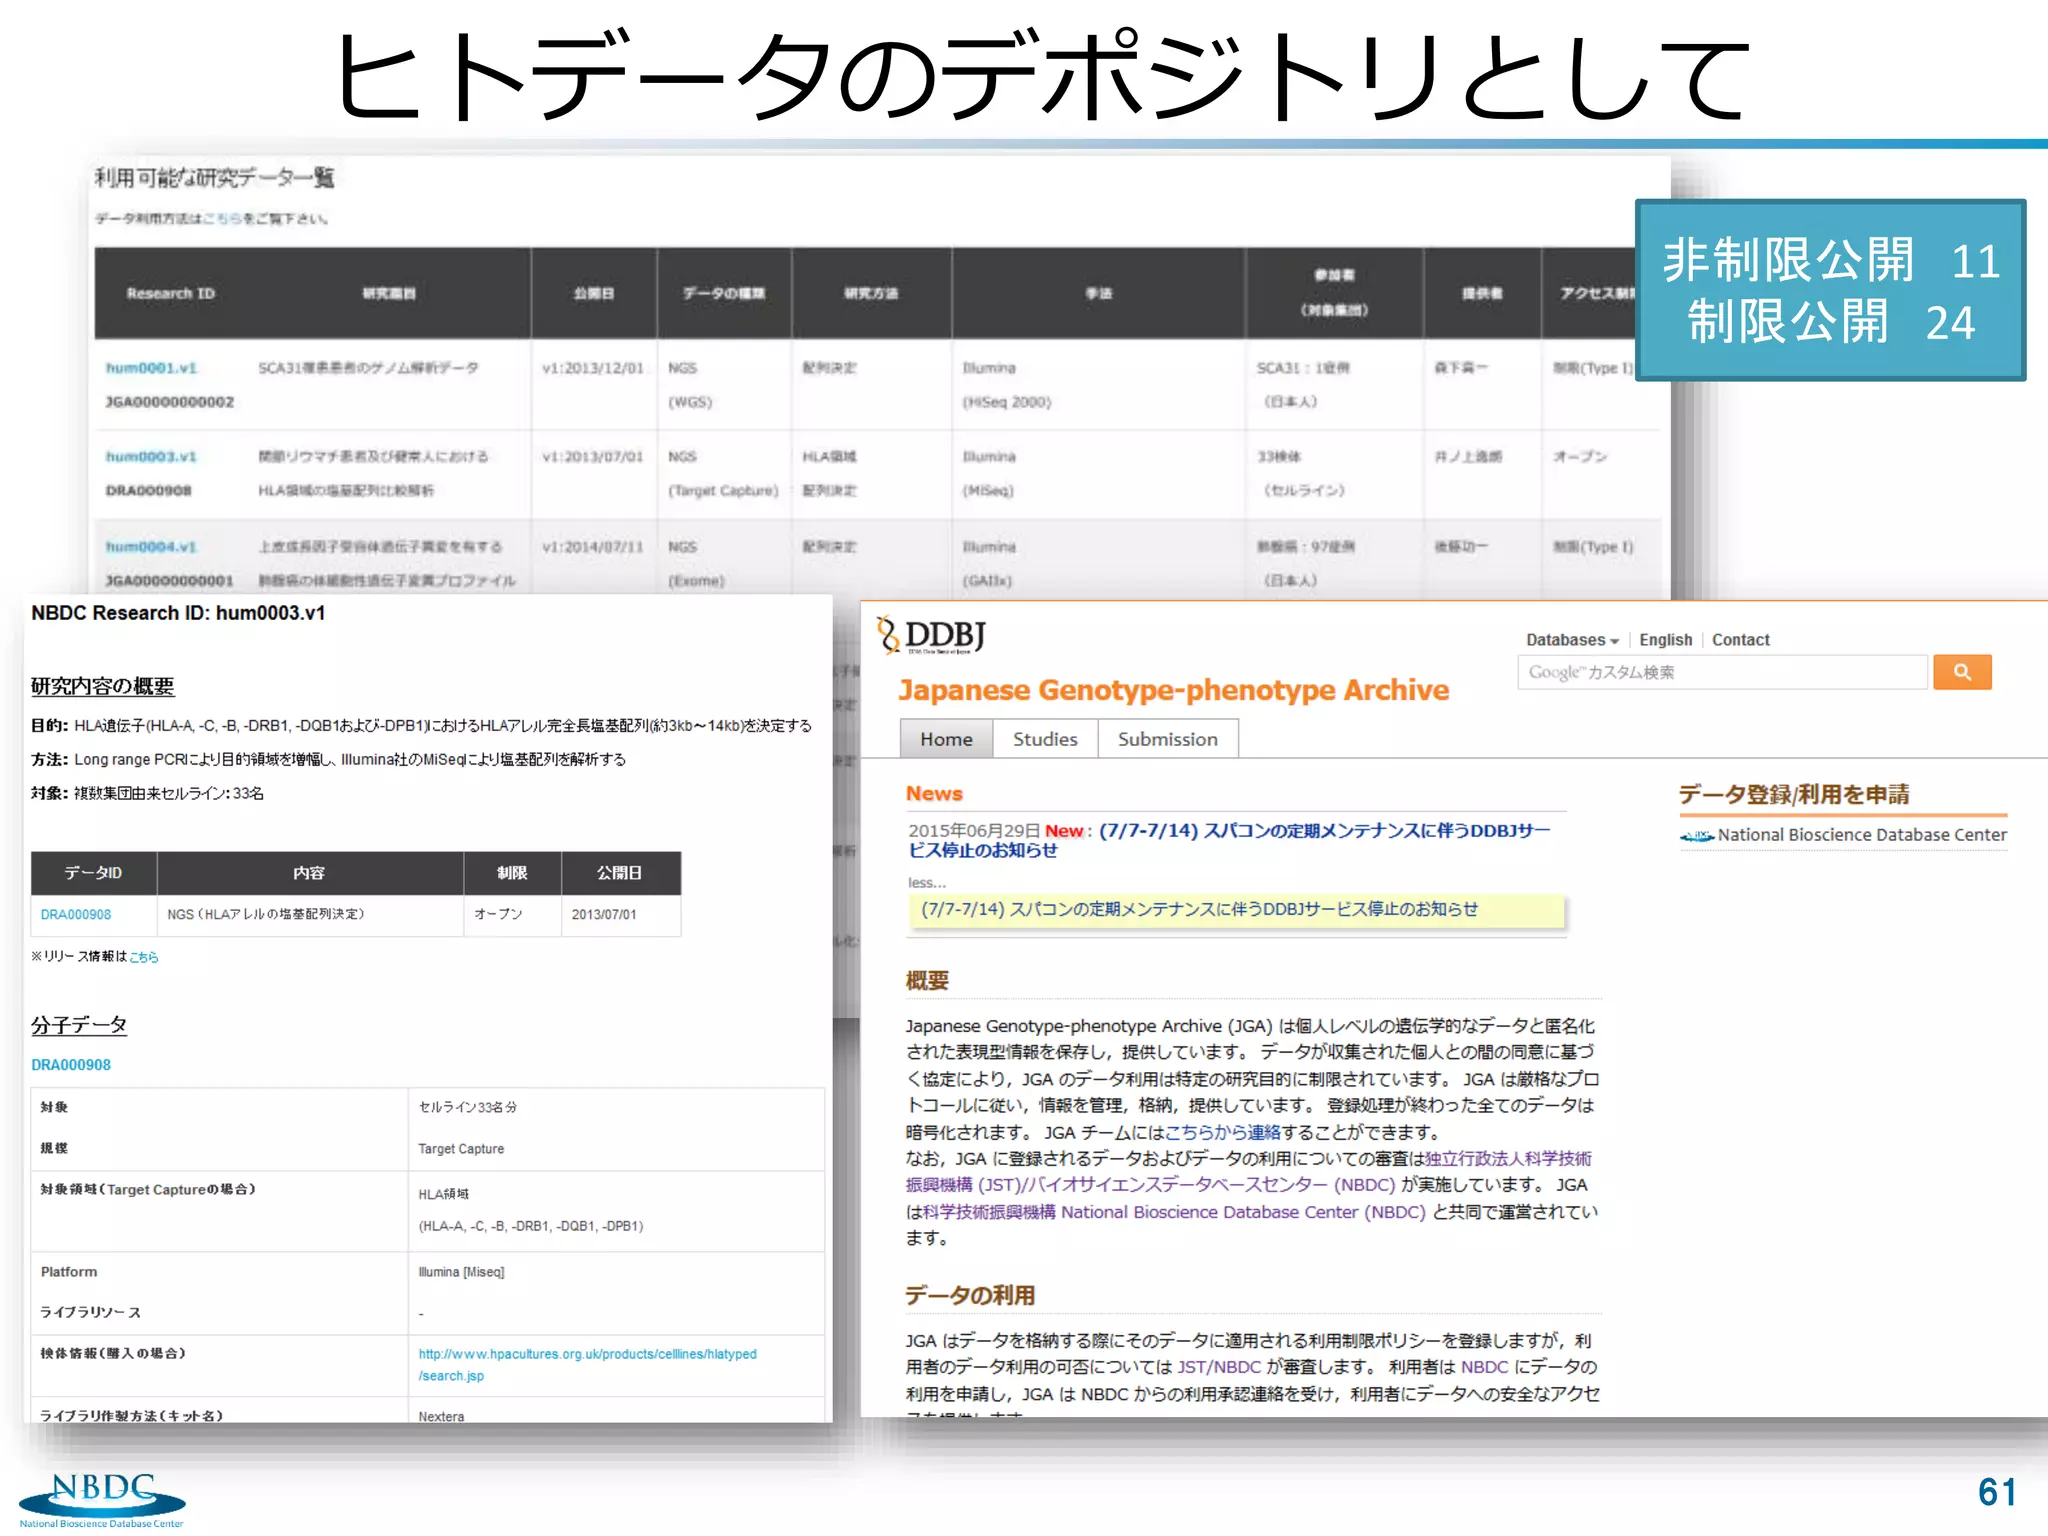The height and width of the screenshot is (1536, 2048).
Task: Click the Research ID column header
Action: [171, 293]
